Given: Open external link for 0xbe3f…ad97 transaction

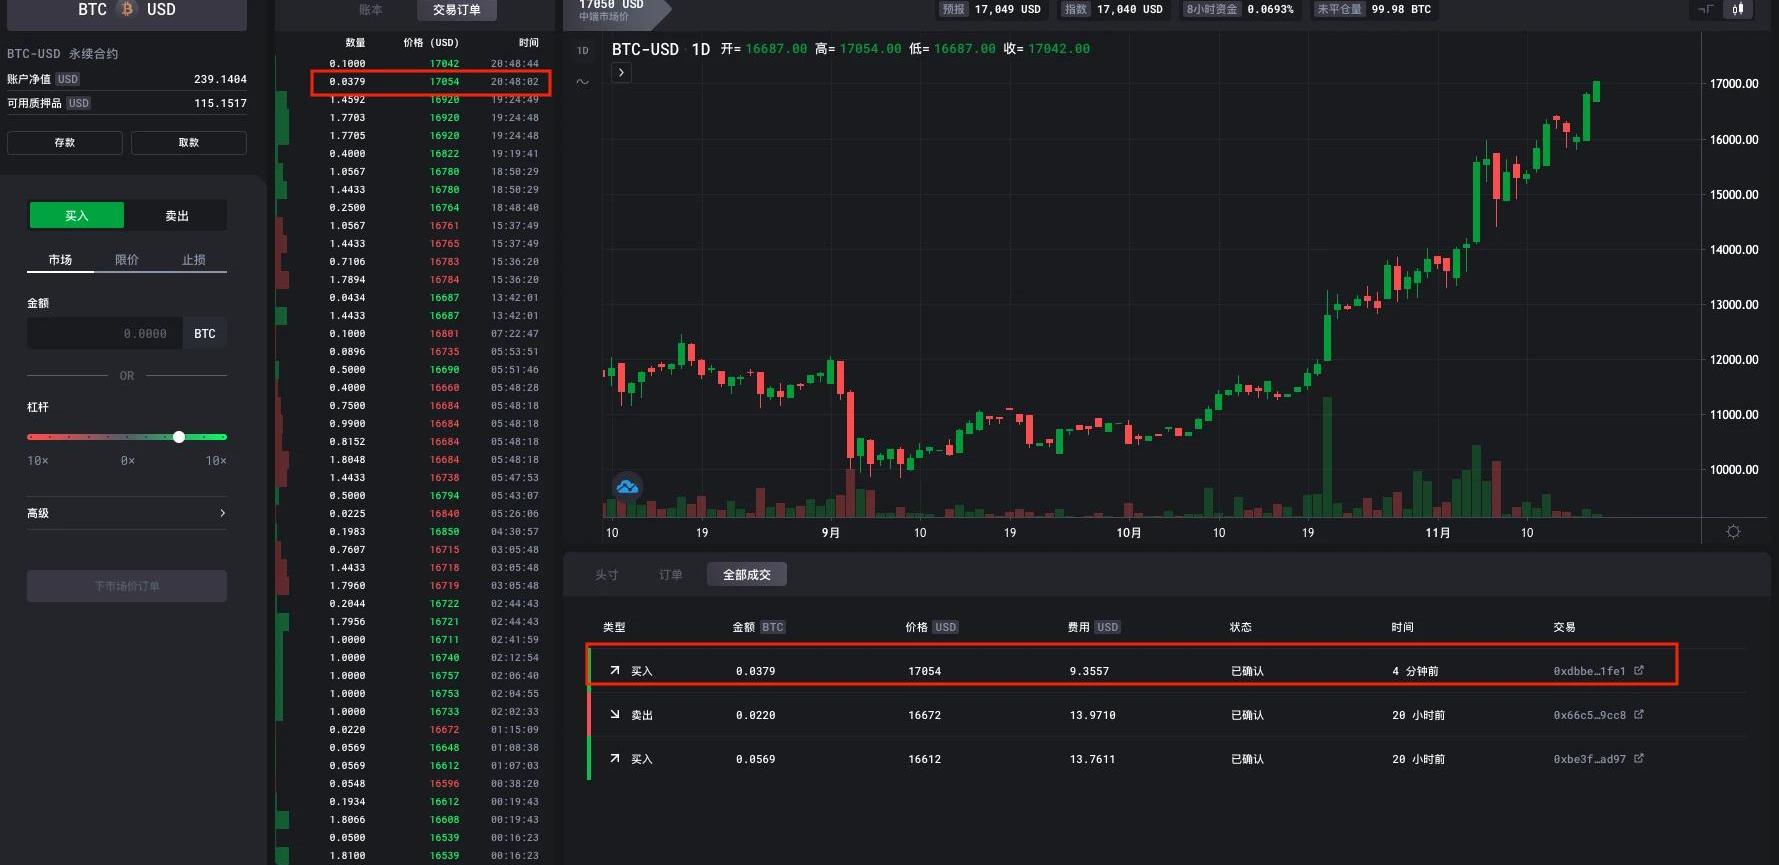Looking at the screenshot, I should click(x=1638, y=759).
